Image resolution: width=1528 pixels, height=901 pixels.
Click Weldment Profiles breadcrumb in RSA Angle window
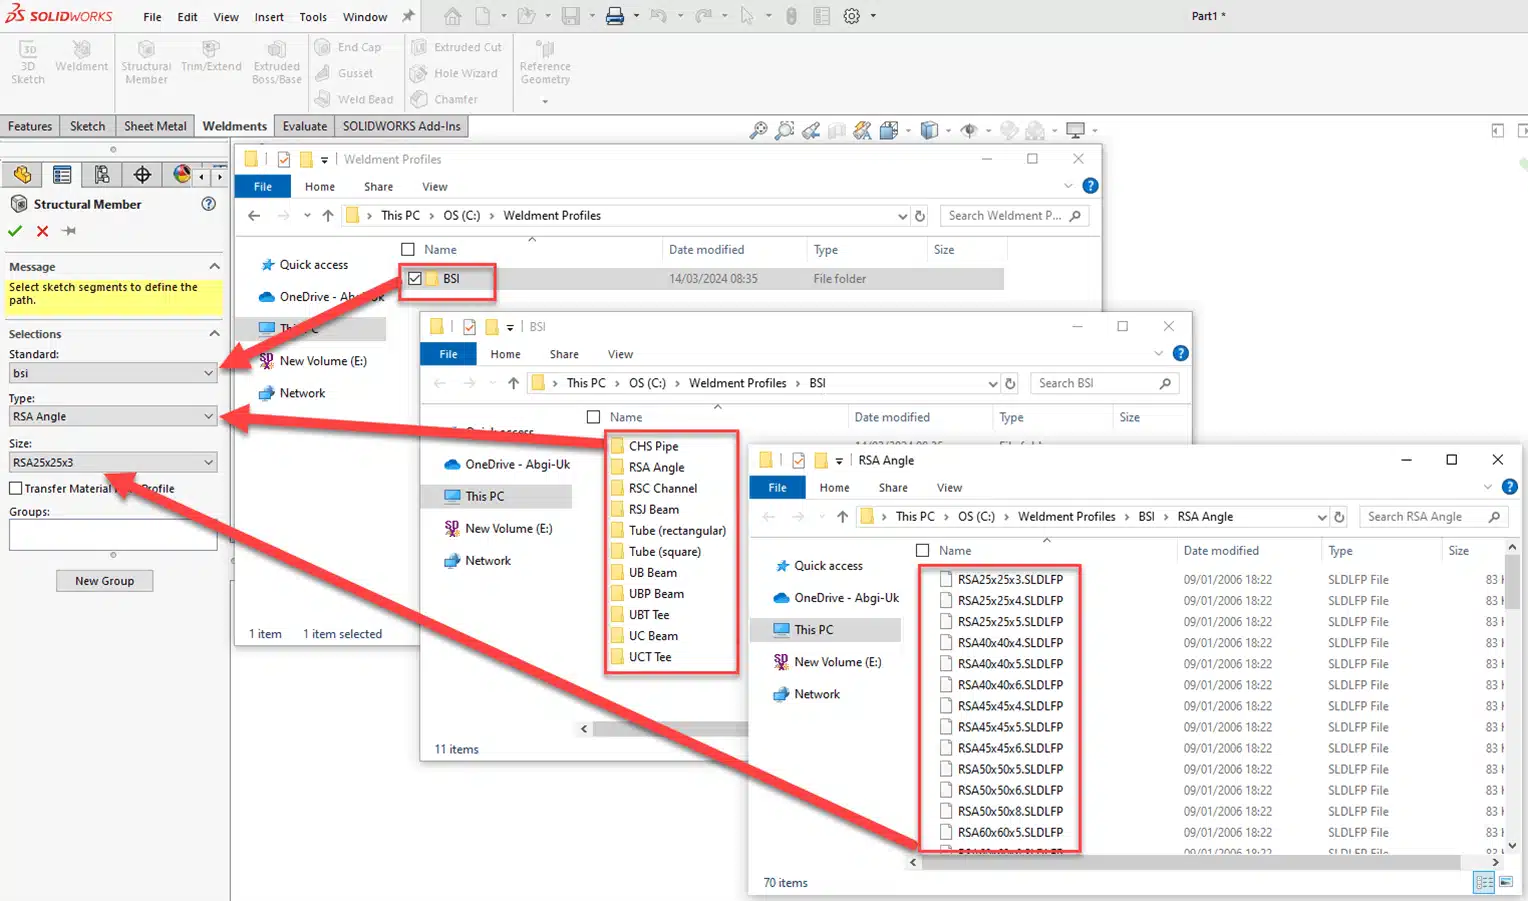tap(1066, 517)
